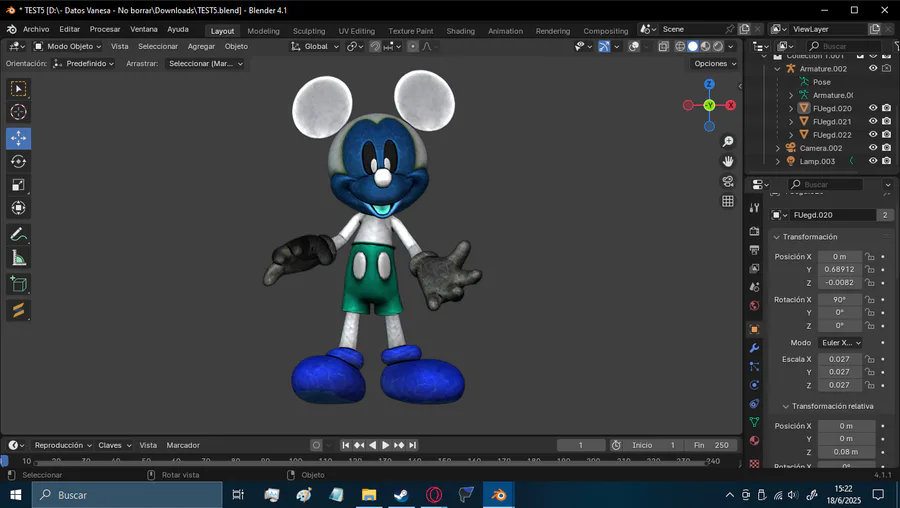Snap view to red X axis on gizmo
This screenshot has width=900, height=508.
pos(730,105)
